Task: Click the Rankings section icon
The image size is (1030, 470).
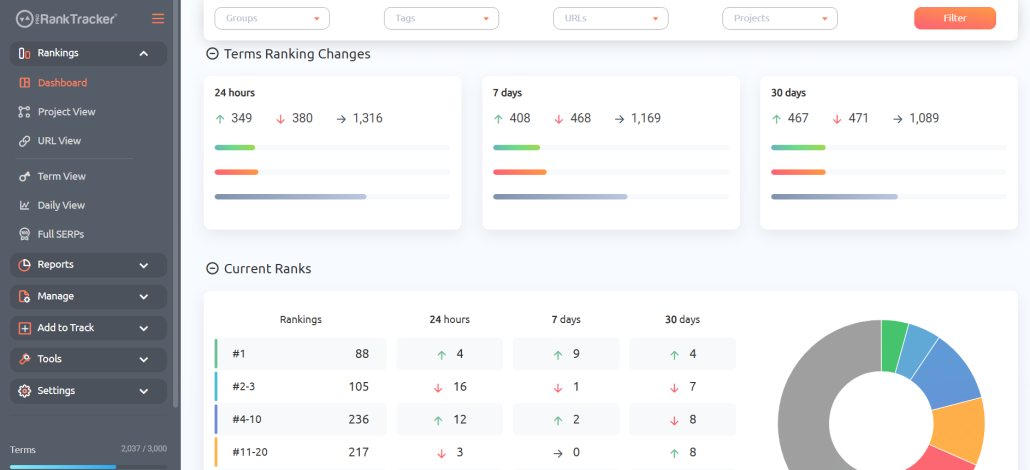Action: click(24, 53)
